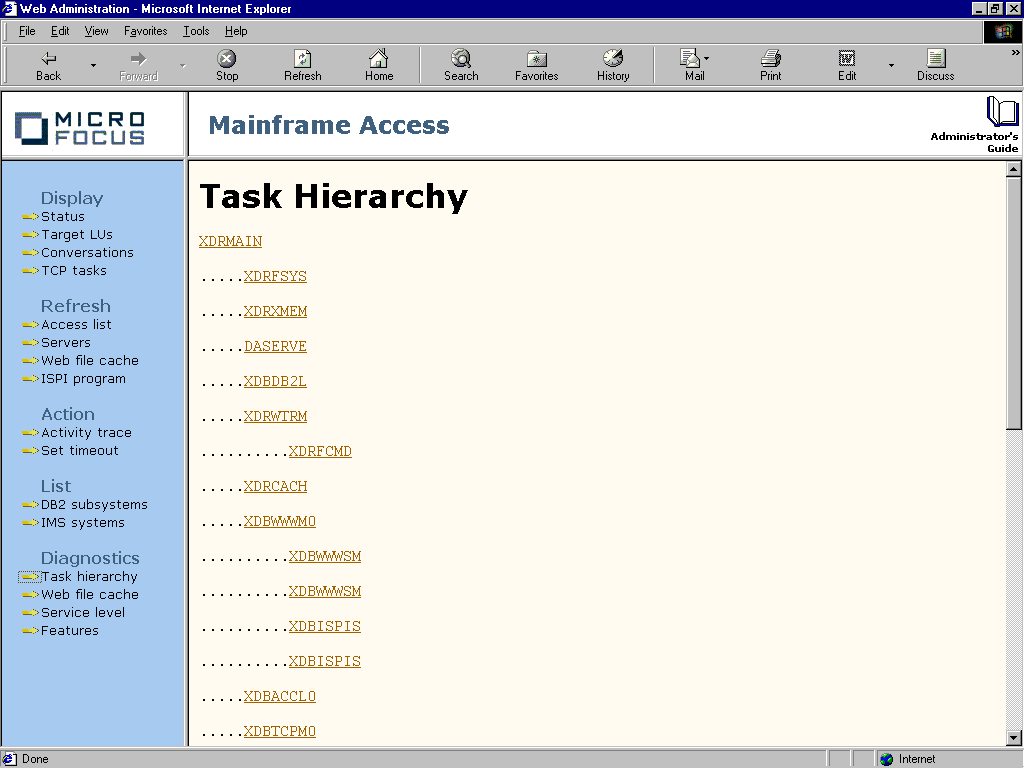This screenshot has width=1024, height=768.
Task: Click the vertical scrollbar down arrow
Action: tap(1012, 738)
